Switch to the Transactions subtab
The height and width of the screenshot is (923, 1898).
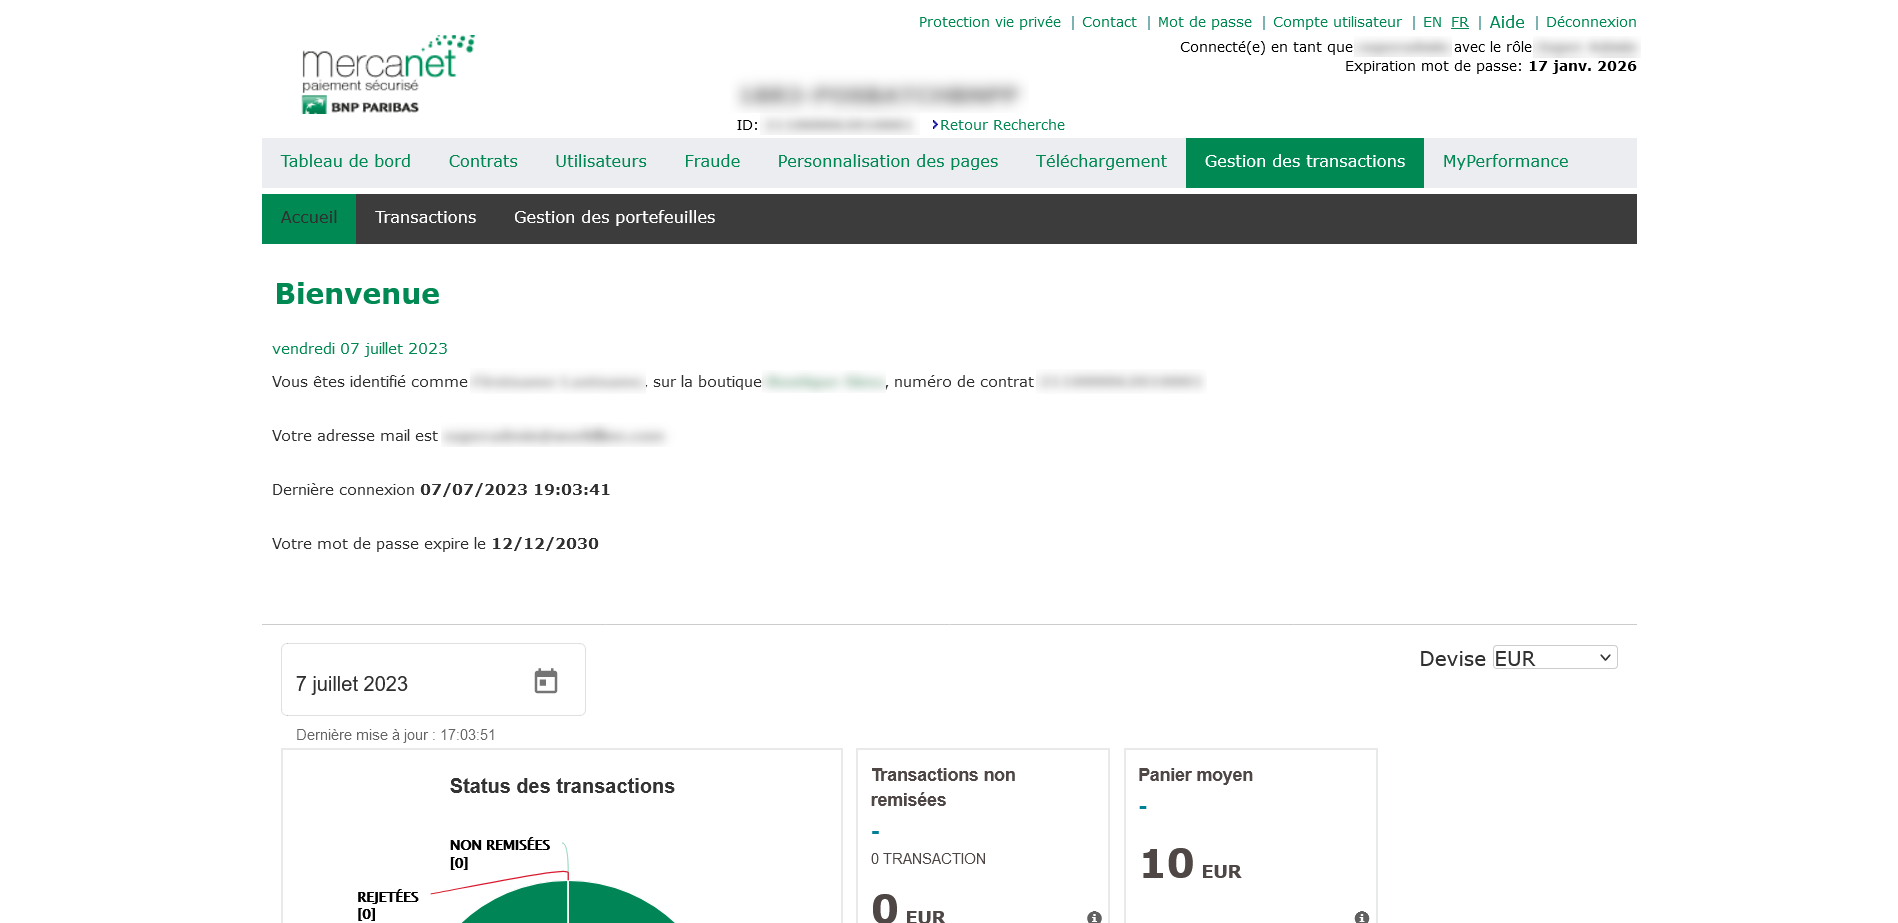[425, 217]
